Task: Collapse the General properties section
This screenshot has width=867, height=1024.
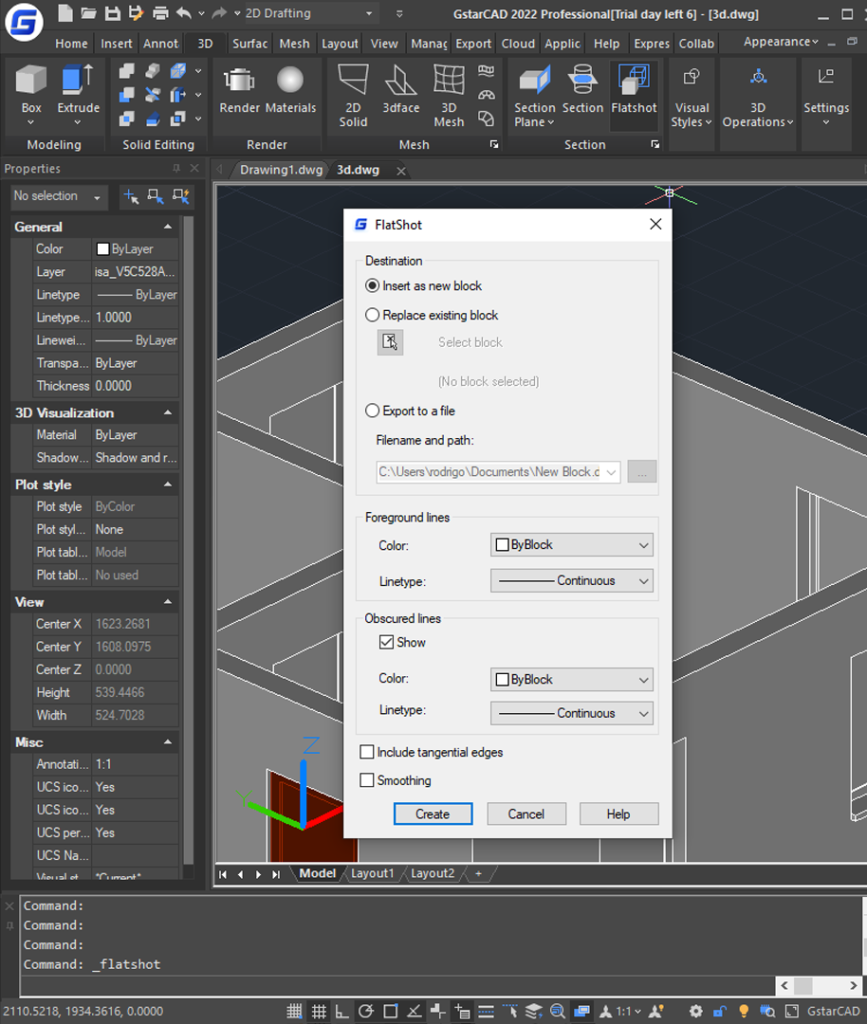Action: point(168,227)
